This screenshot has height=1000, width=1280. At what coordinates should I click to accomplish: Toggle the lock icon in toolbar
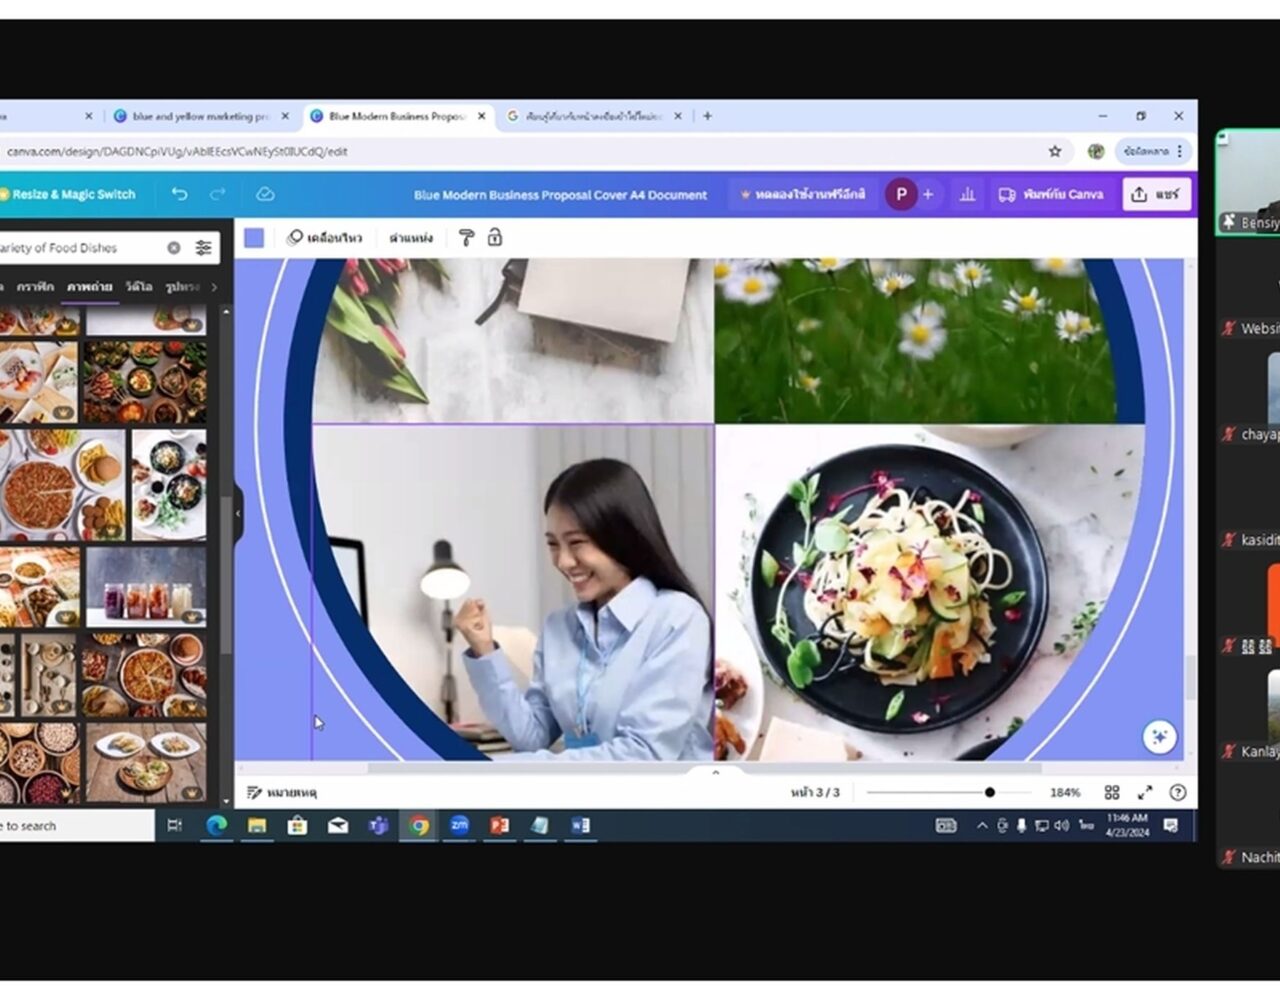coord(495,238)
